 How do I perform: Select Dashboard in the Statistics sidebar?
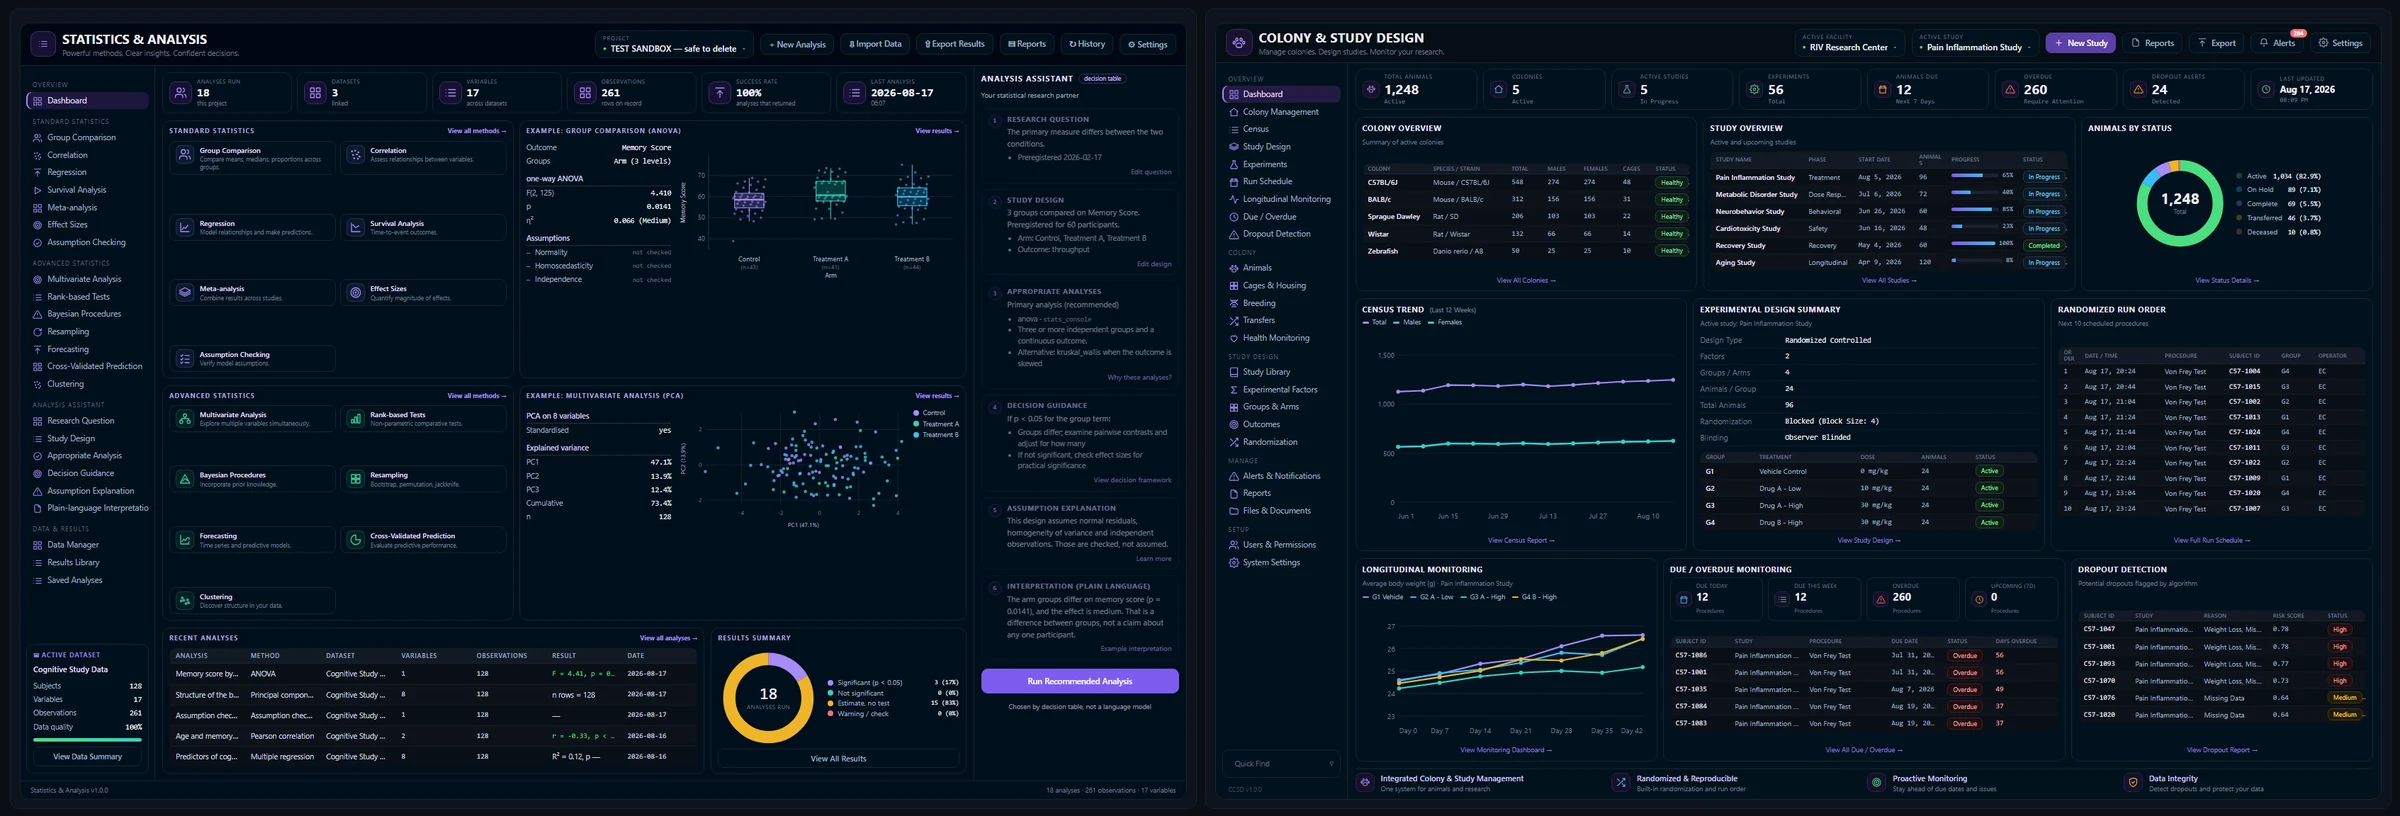coord(87,101)
